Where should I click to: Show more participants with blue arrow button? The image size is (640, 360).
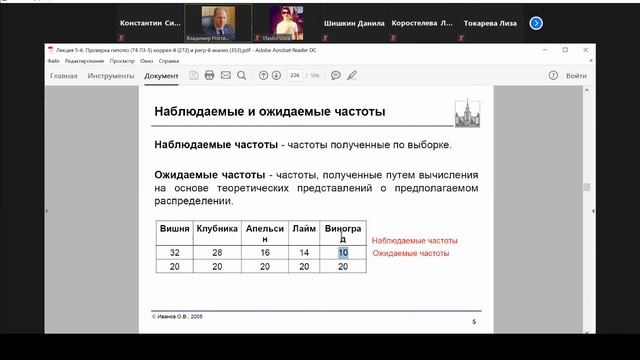(536, 23)
